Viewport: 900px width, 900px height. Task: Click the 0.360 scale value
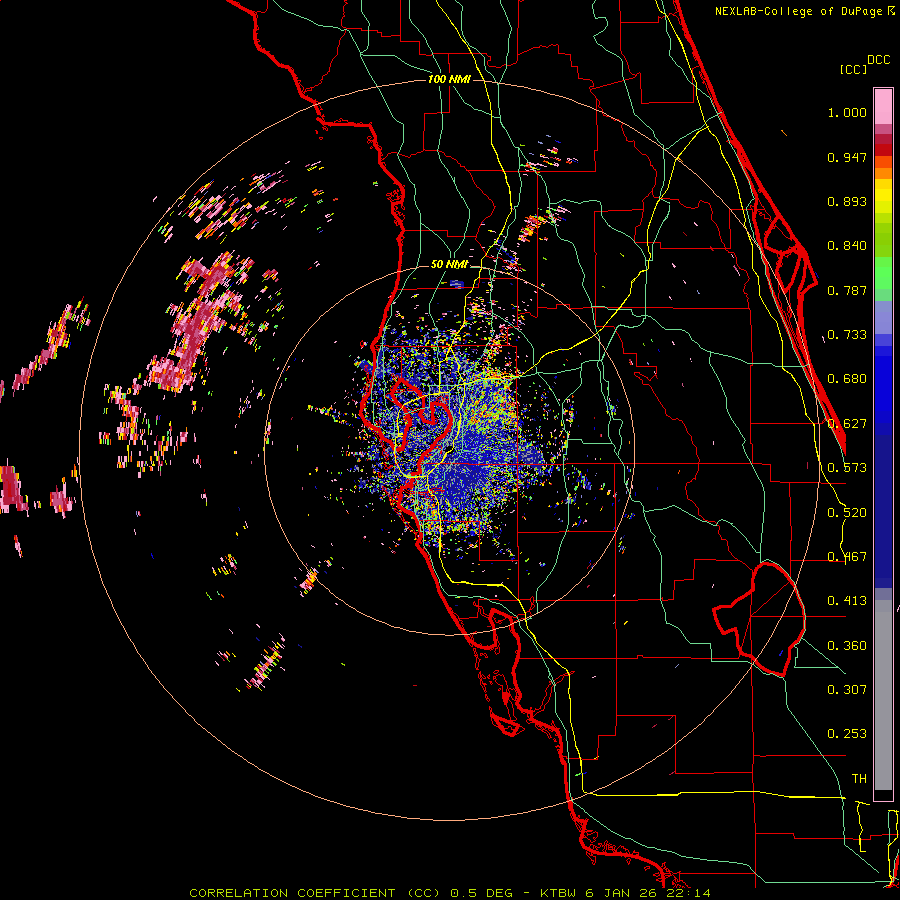click(x=847, y=646)
